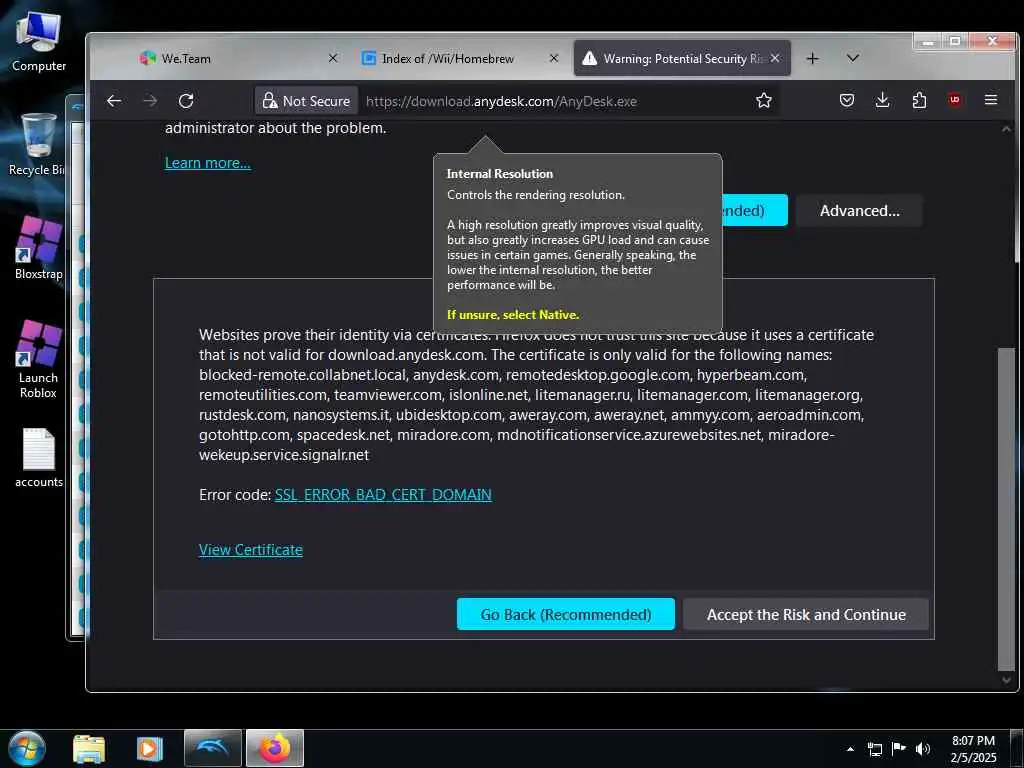
Task: Open the Learn more... link
Action: [208, 163]
